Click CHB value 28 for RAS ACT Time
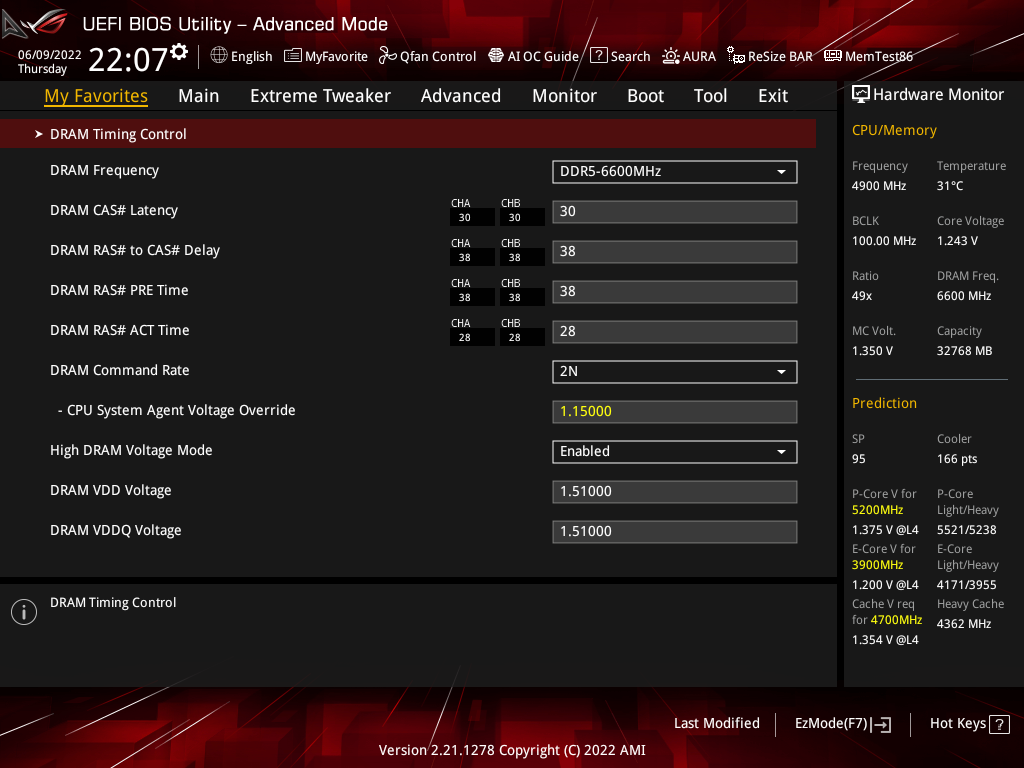The width and height of the screenshot is (1024, 768). point(522,338)
